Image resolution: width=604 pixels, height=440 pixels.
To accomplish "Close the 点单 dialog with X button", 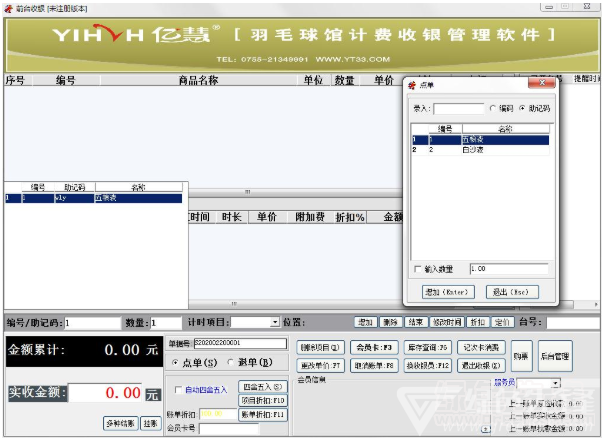I will click(x=542, y=83).
